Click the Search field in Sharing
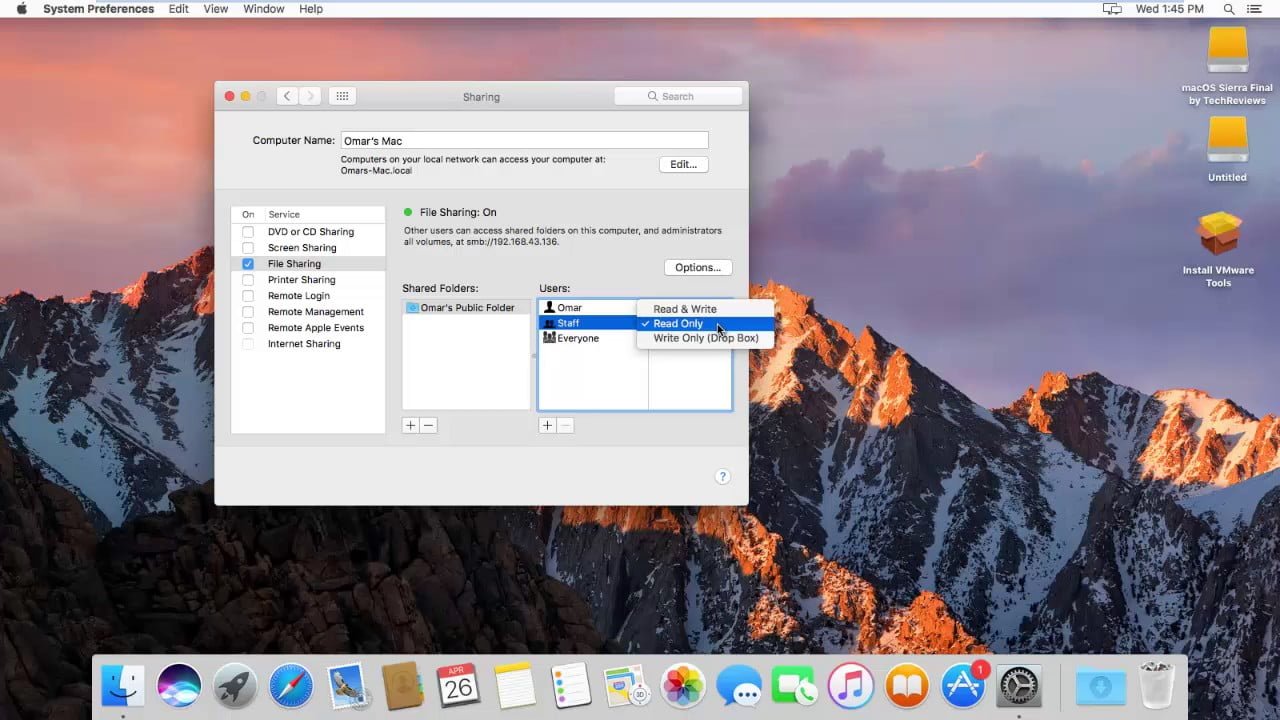The width and height of the screenshot is (1280, 720). (679, 96)
